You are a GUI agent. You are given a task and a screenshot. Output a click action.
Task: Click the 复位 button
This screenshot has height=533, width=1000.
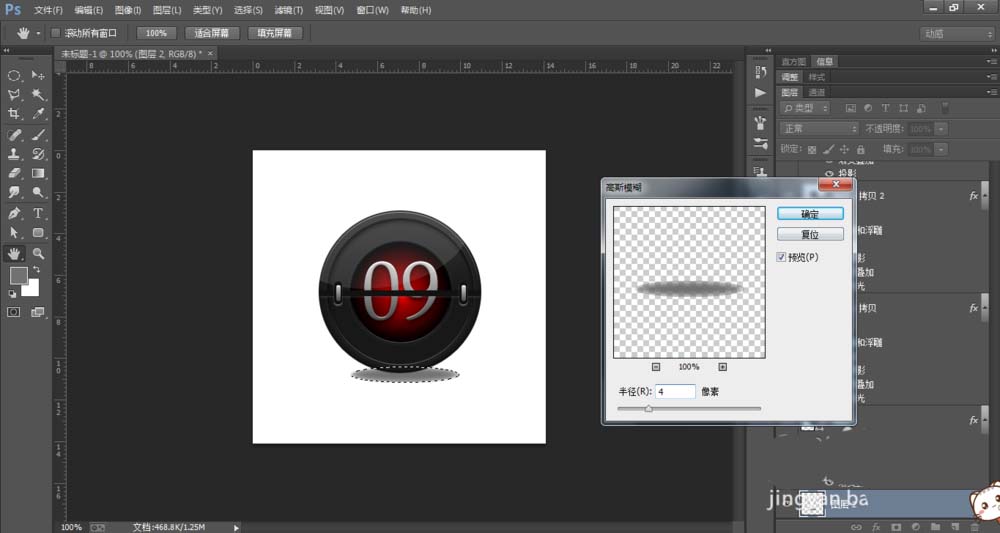pyautogui.click(x=810, y=235)
